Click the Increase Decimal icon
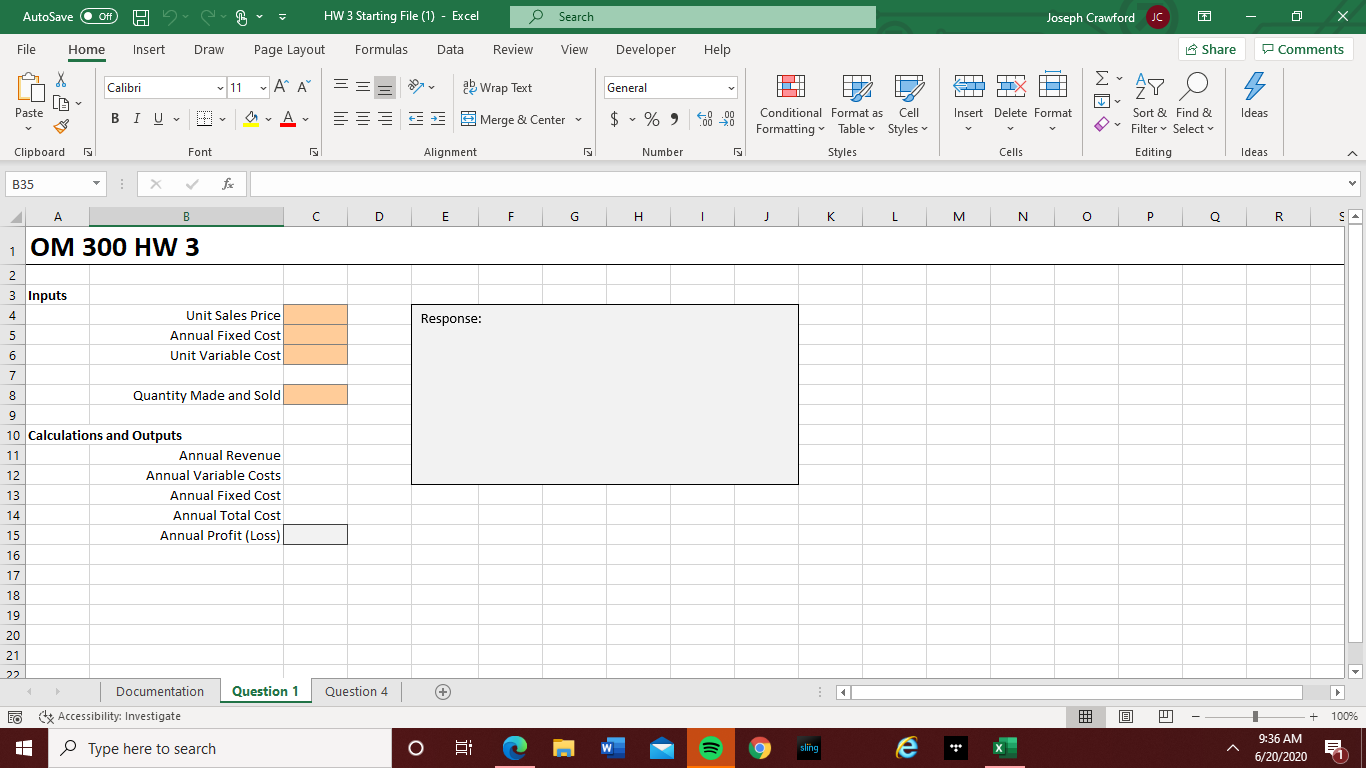The width and height of the screenshot is (1366, 768). point(705,119)
